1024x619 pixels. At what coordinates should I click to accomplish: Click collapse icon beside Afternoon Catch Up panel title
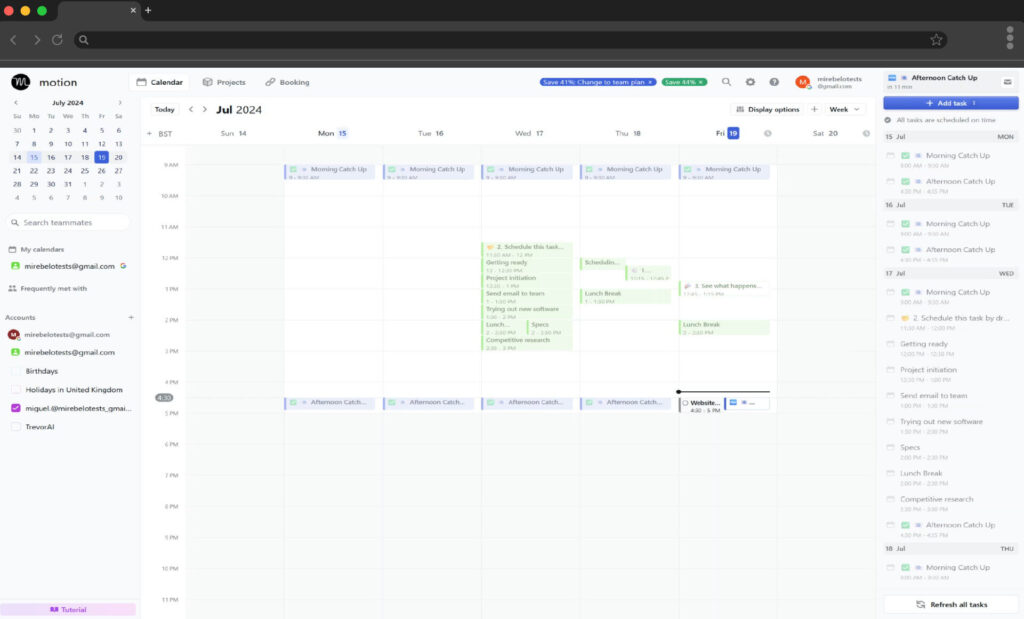coord(1007,82)
